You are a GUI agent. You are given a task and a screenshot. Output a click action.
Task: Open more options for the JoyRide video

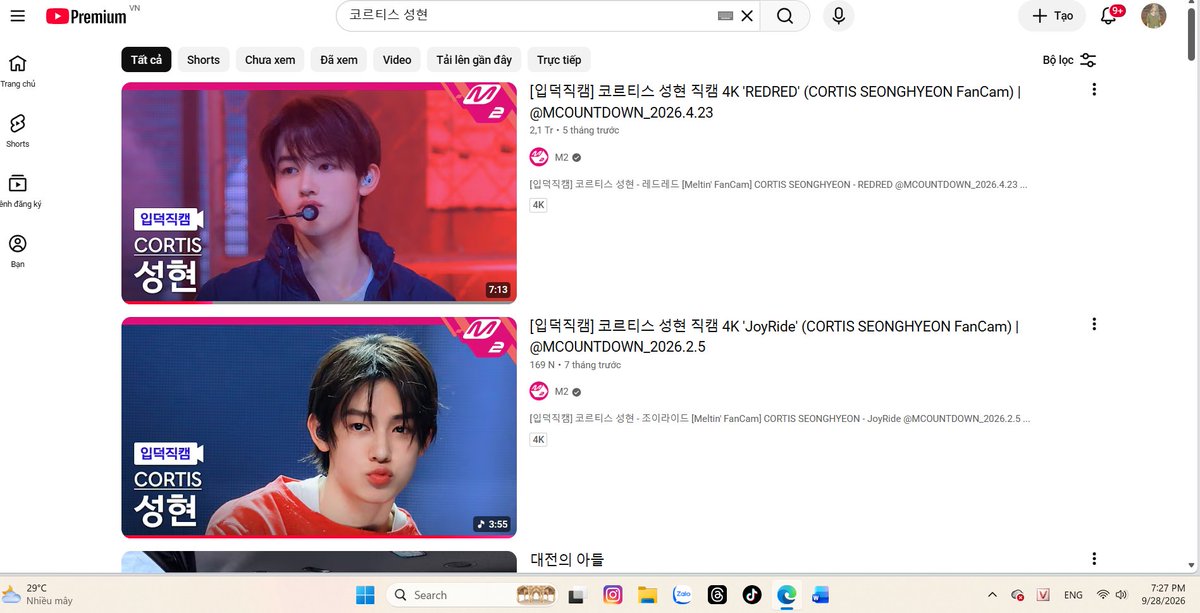tap(1094, 324)
